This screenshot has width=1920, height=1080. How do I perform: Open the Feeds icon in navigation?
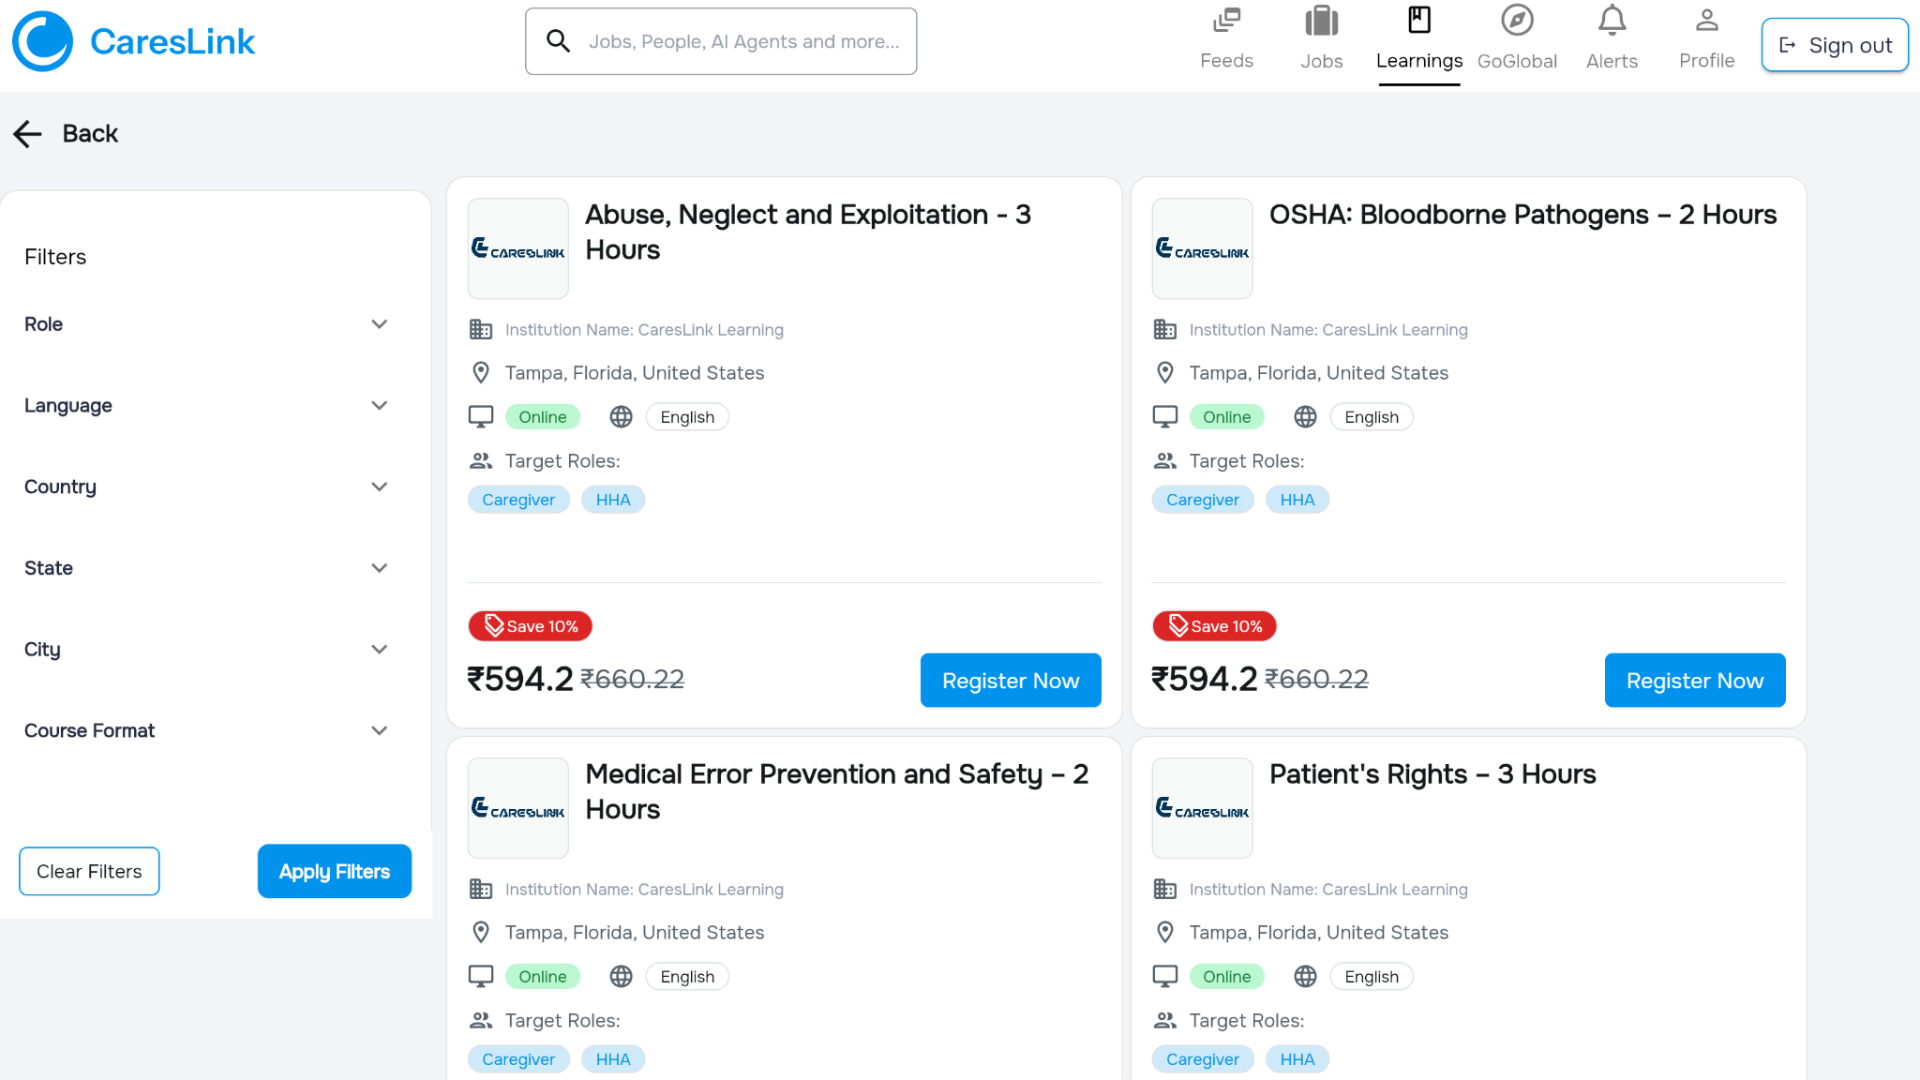pos(1226,21)
